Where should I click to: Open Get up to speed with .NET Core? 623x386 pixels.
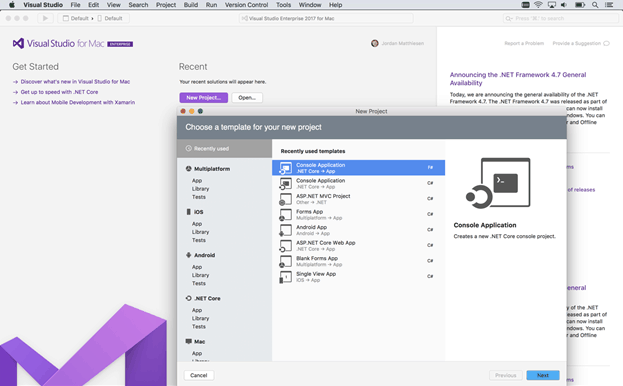click(x=59, y=92)
